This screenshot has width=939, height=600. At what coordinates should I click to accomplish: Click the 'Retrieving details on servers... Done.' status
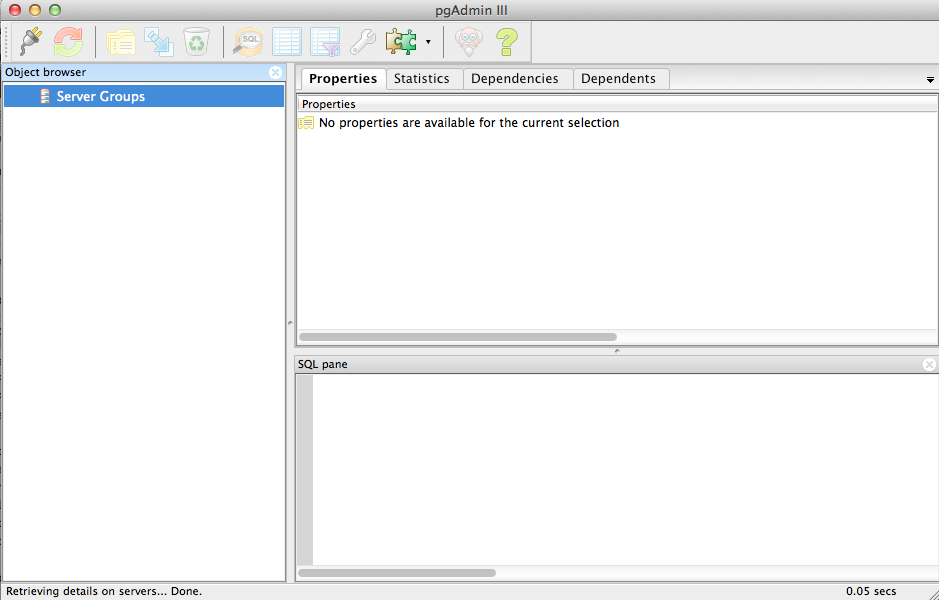click(104, 591)
